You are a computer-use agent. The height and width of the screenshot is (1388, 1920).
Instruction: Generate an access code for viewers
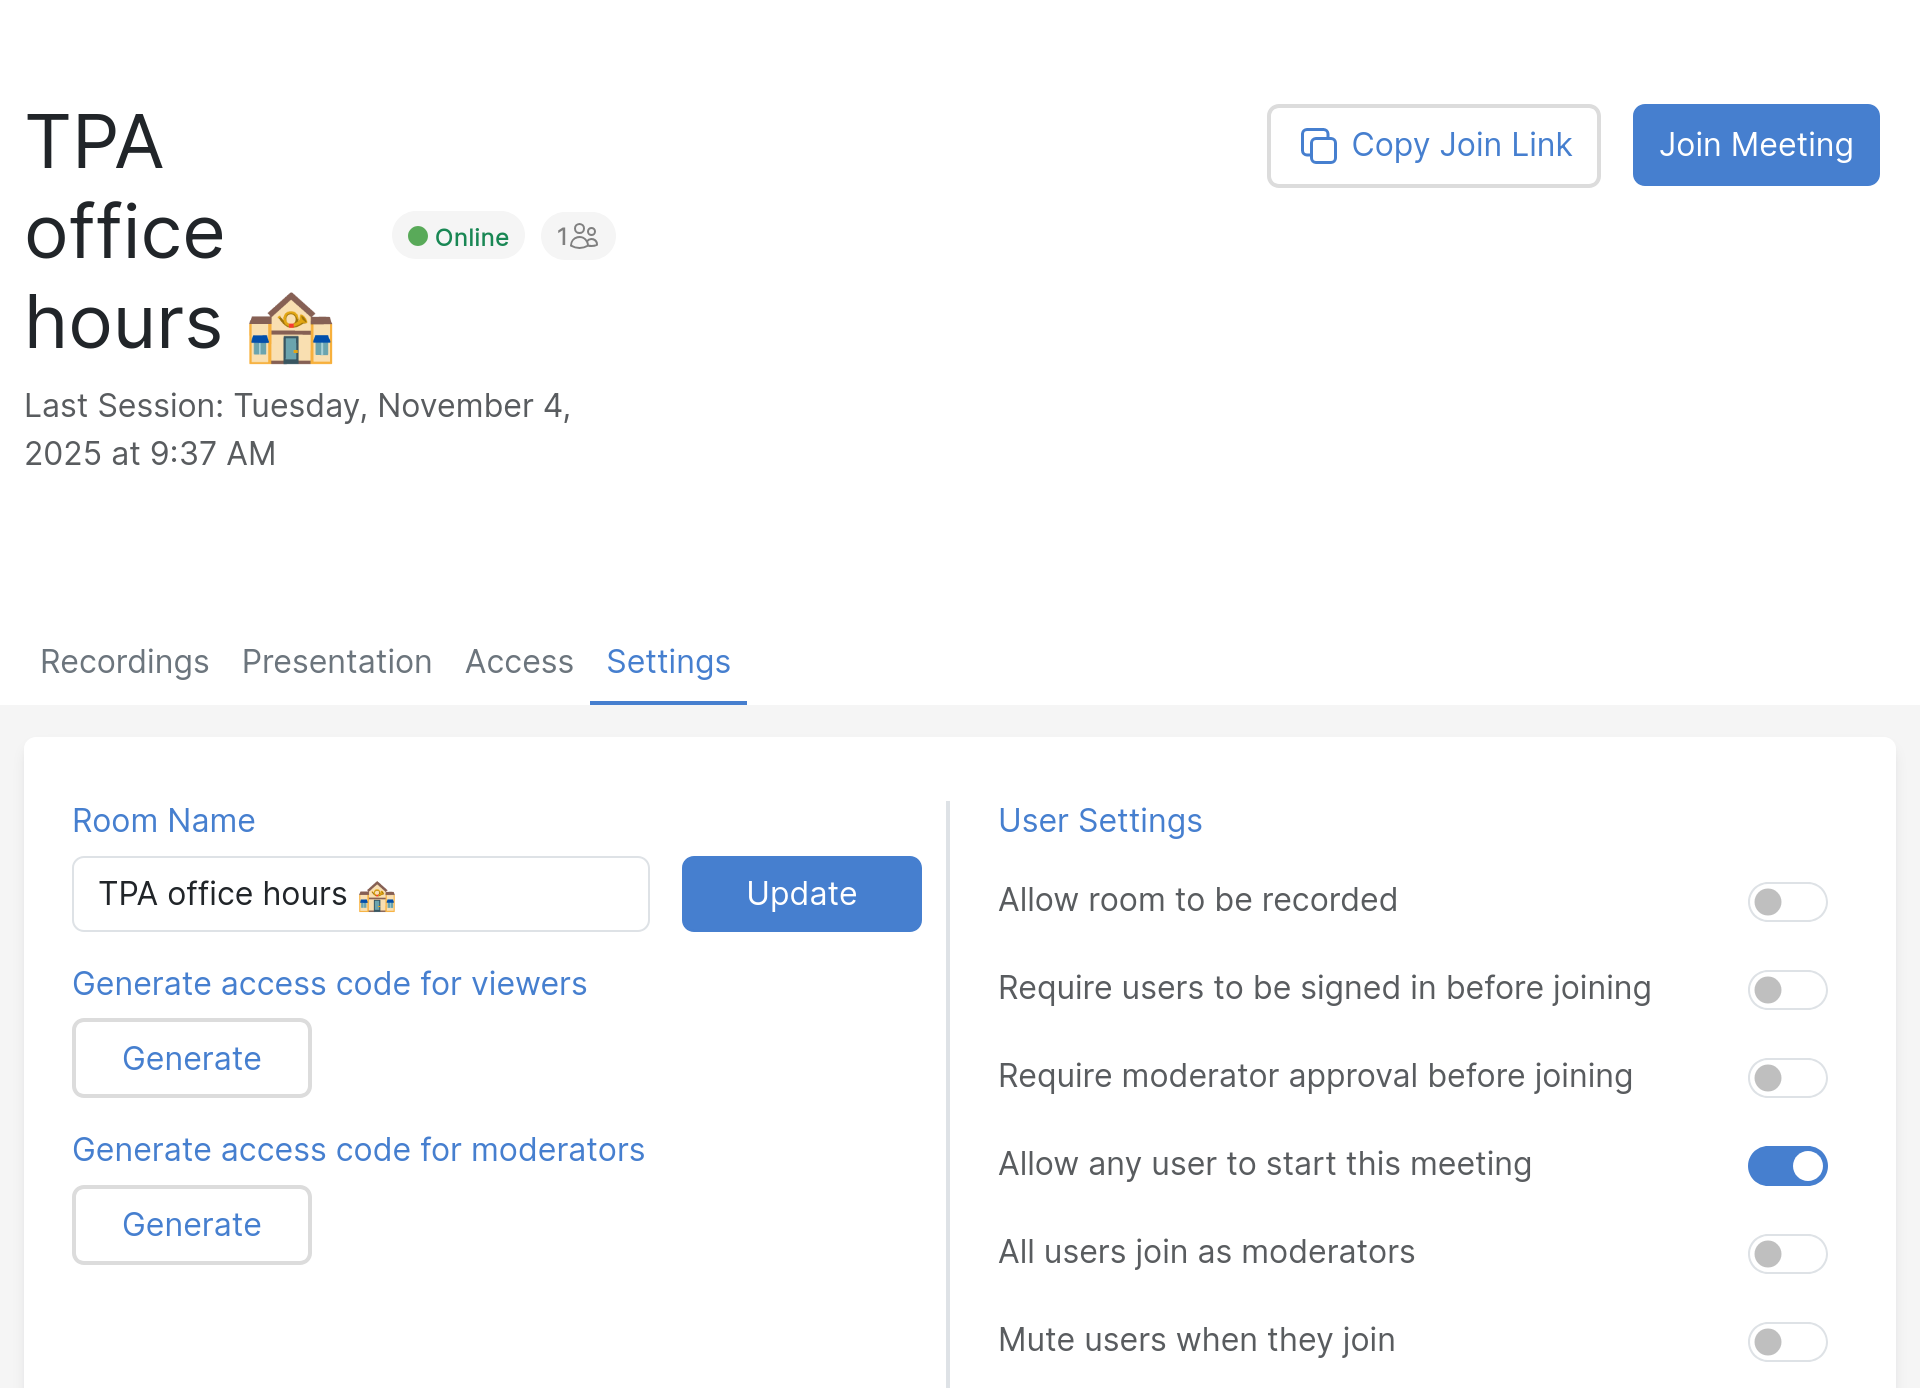pyautogui.click(x=191, y=1058)
